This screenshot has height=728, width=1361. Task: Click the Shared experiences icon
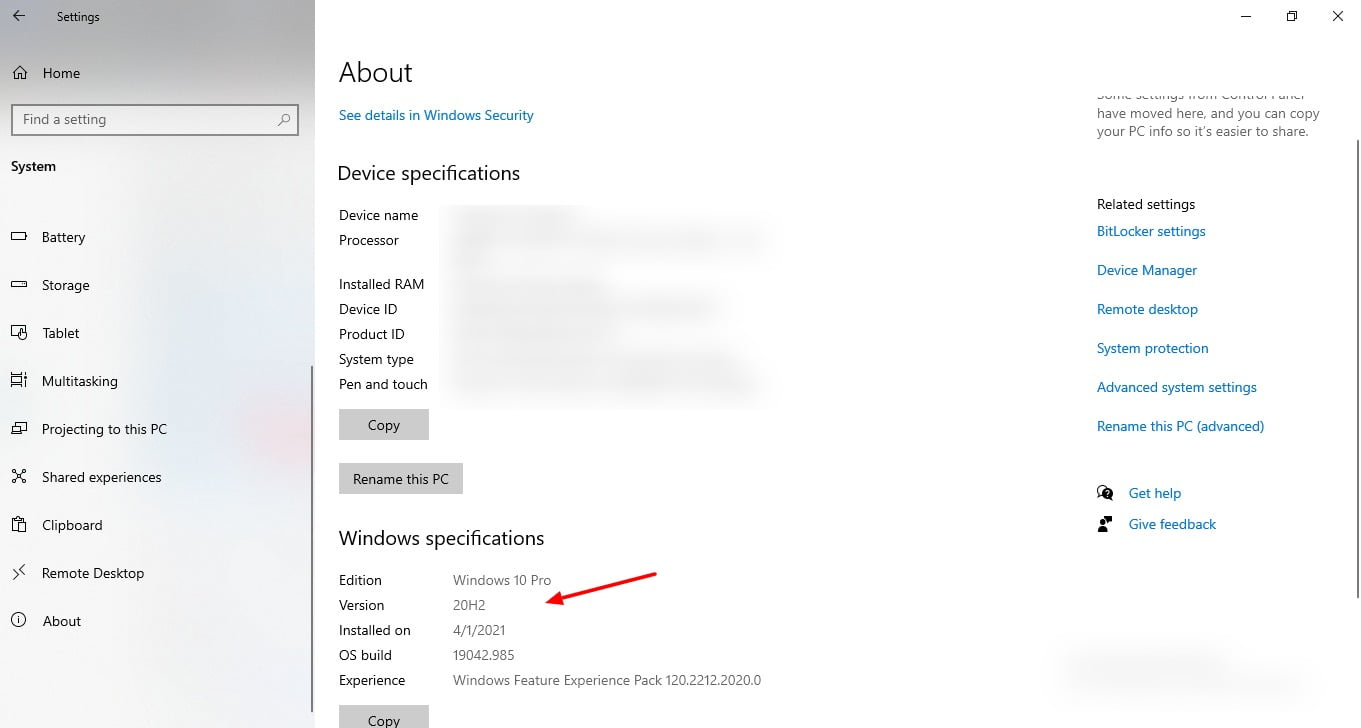[x=19, y=477]
